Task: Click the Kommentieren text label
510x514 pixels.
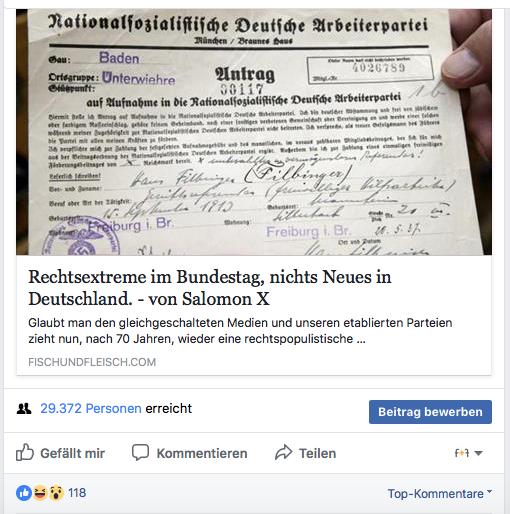Action: point(202,453)
